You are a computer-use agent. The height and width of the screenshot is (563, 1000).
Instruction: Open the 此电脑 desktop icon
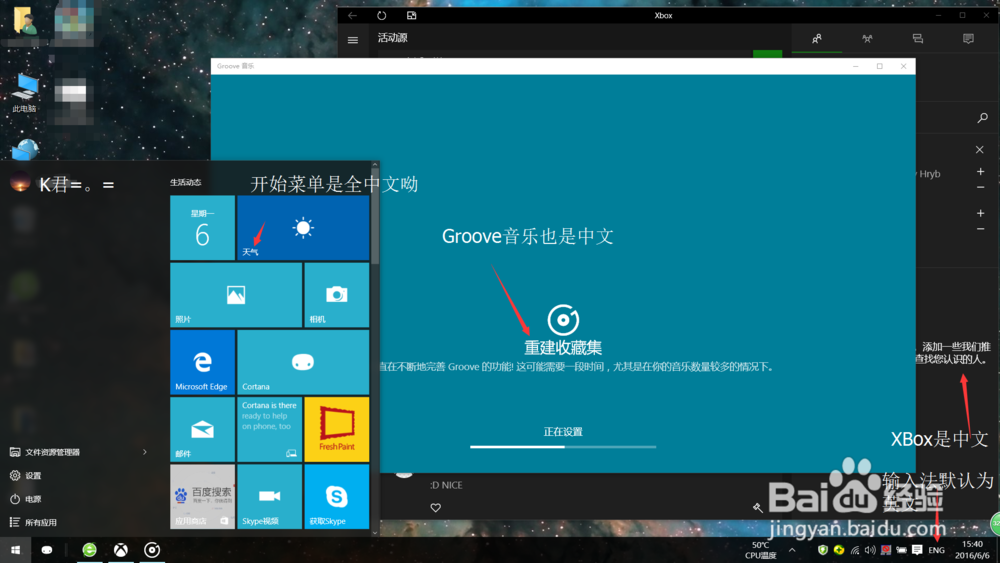coord(24,93)
